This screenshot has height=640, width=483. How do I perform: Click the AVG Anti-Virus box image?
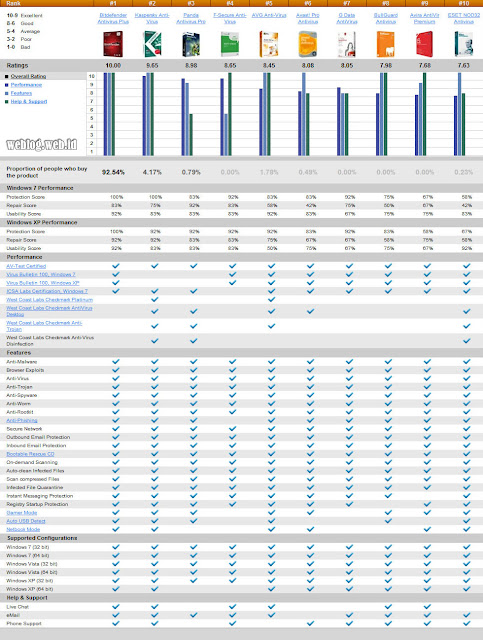[269, 44]
